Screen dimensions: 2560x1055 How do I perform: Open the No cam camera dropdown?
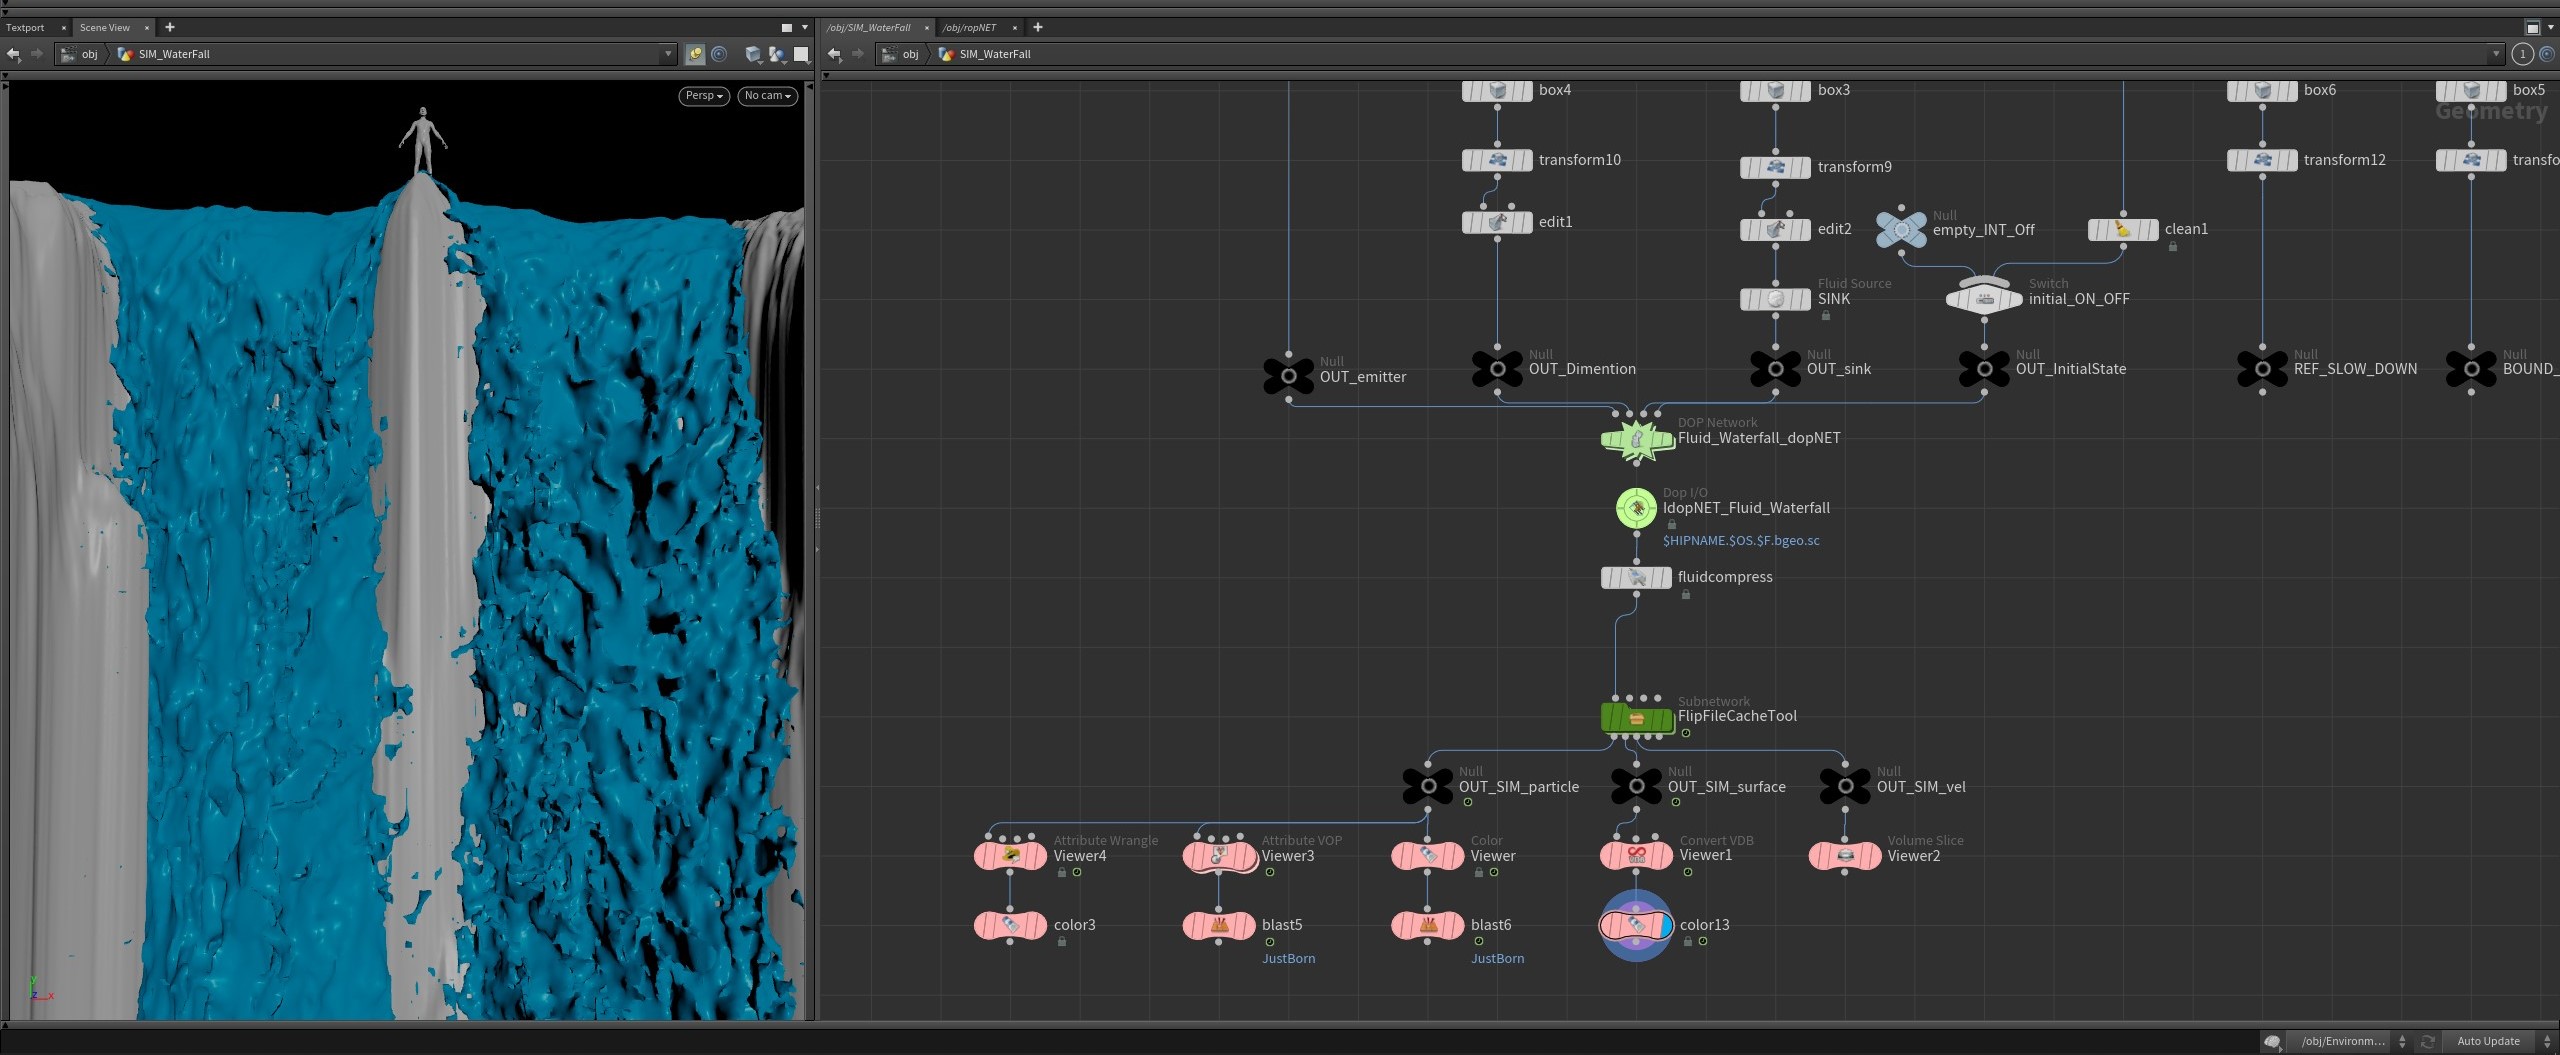coord(767,96)
